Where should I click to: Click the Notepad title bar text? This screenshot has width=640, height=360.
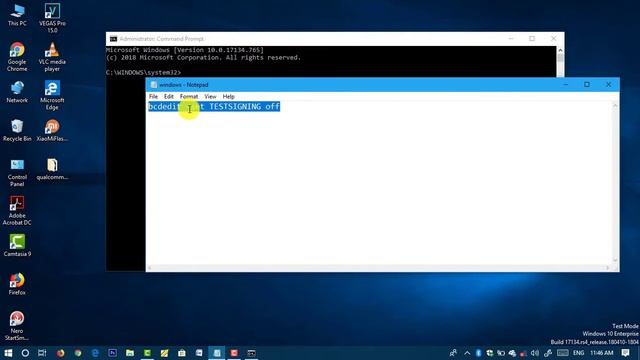click(x=184, y=84)
